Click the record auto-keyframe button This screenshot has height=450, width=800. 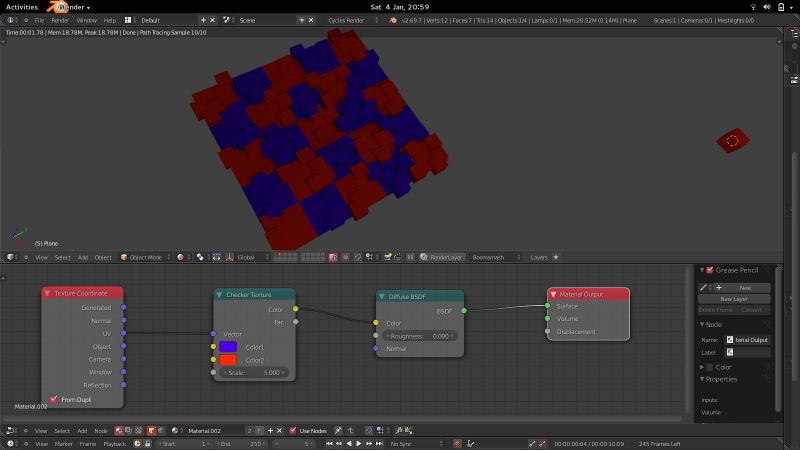[x=458, y=444]
